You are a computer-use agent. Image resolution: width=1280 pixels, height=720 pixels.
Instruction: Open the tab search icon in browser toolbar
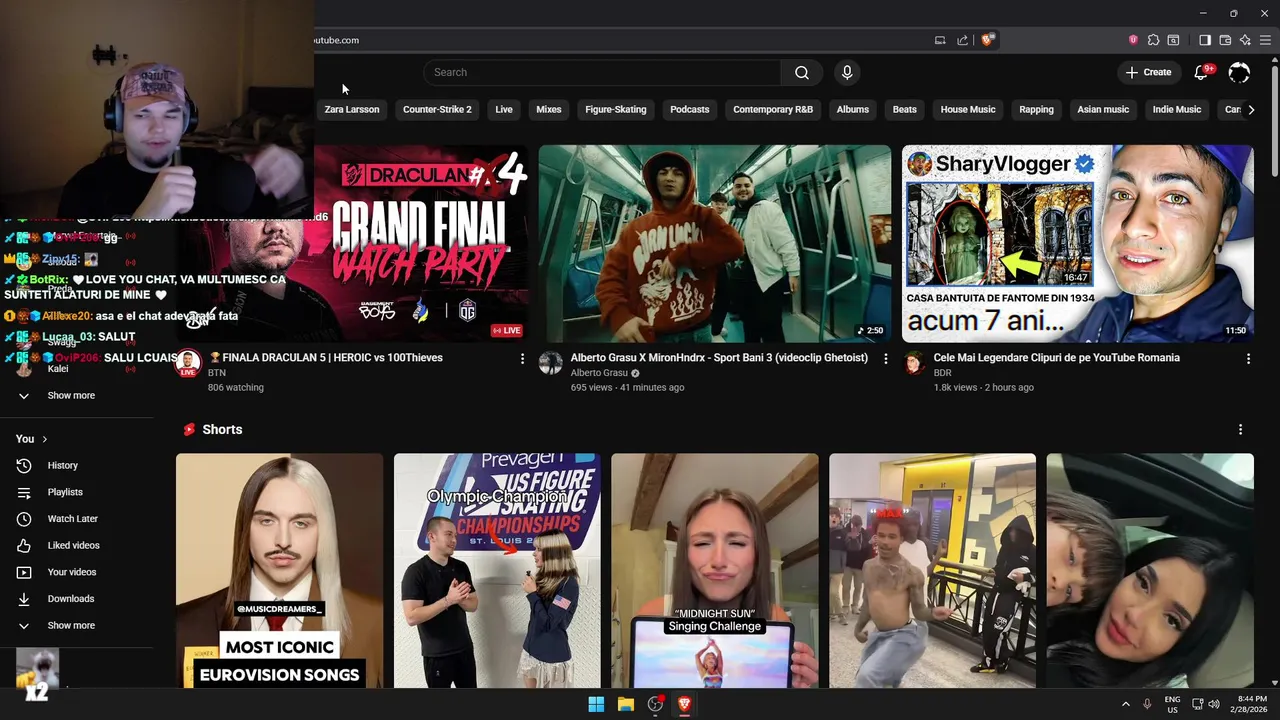(x=1173, y=40)
